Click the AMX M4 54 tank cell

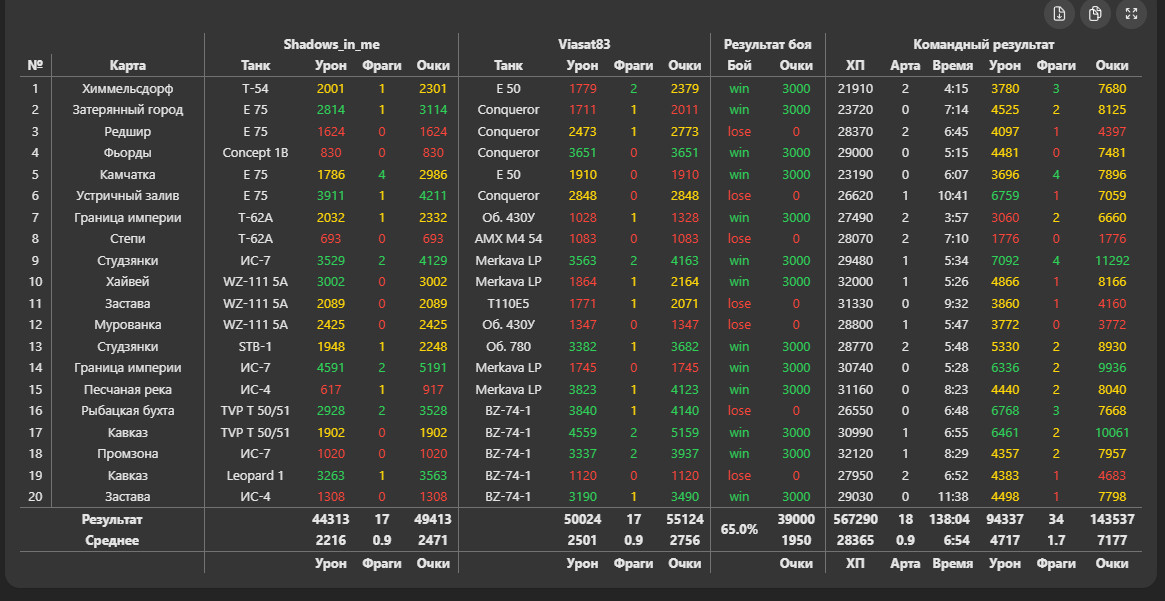[x=509, y=239]
